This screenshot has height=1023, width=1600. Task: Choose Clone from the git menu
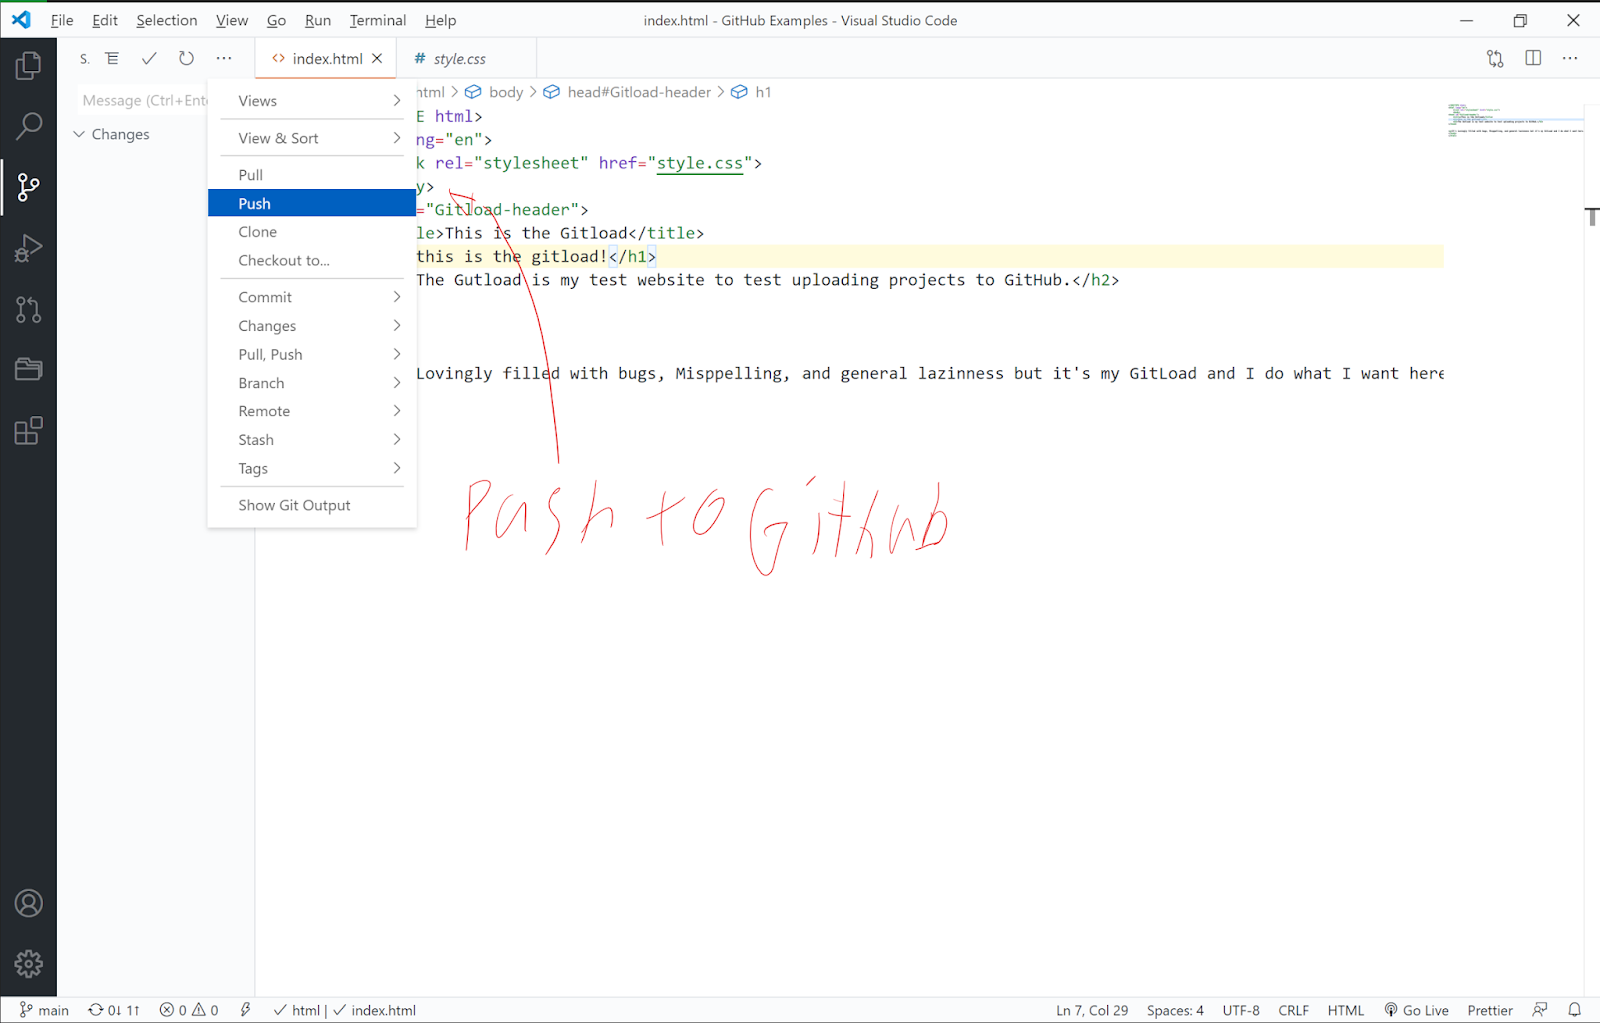pos(312,232)
